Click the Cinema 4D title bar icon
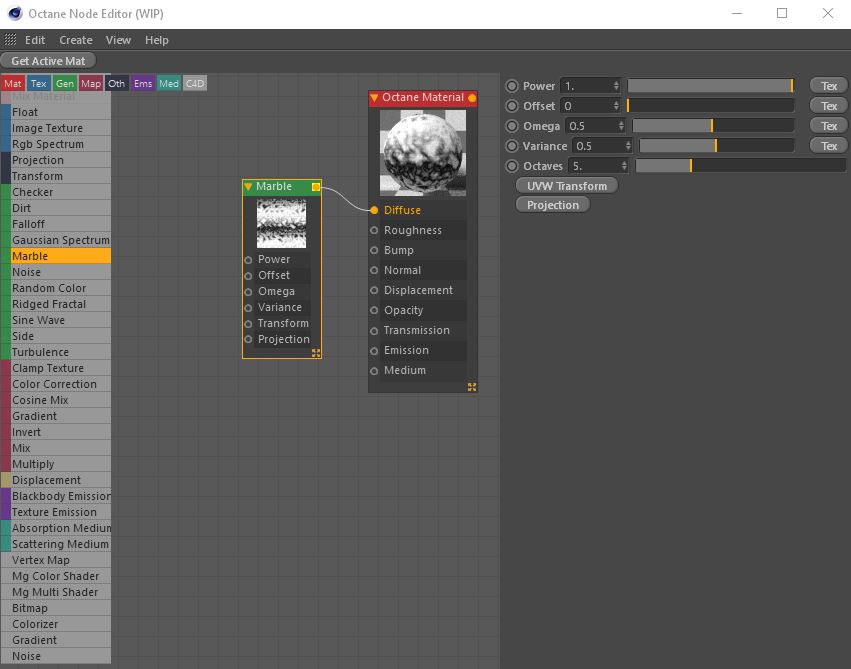Image resolution: width=851 pixels, height=669 pixels. coord(13,14)
